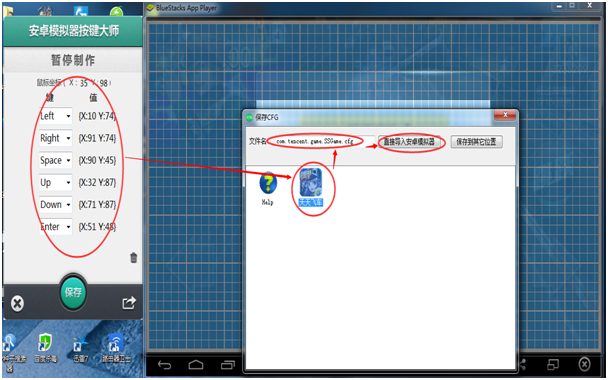The width and height of the screenshot is (608, 380).
Task: Expand the Right key dropdown
Action: pyautogui.click(x=55, y=138)
